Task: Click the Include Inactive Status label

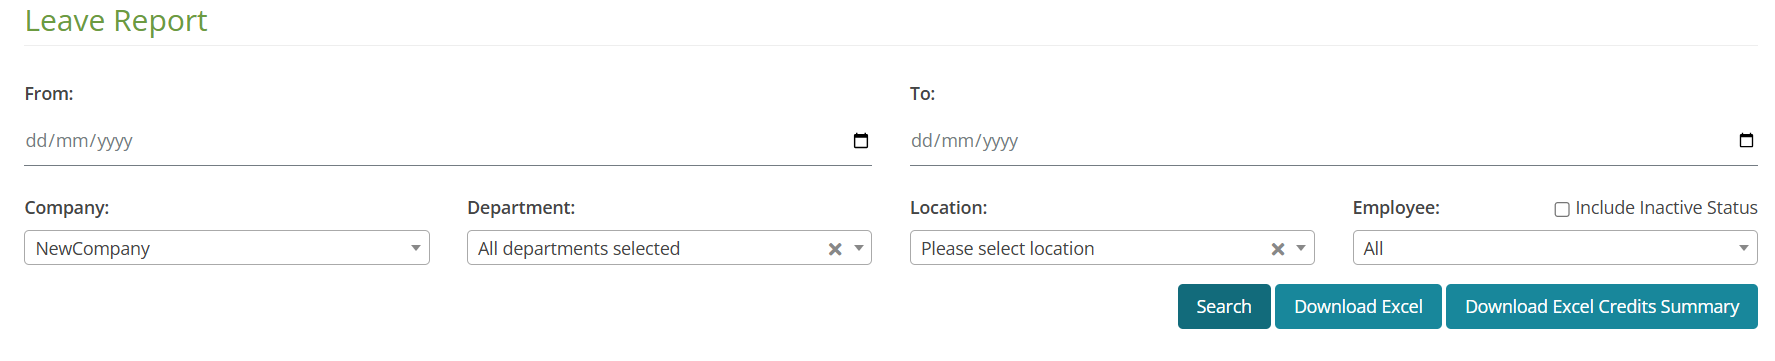Action: click(1666, 208)
